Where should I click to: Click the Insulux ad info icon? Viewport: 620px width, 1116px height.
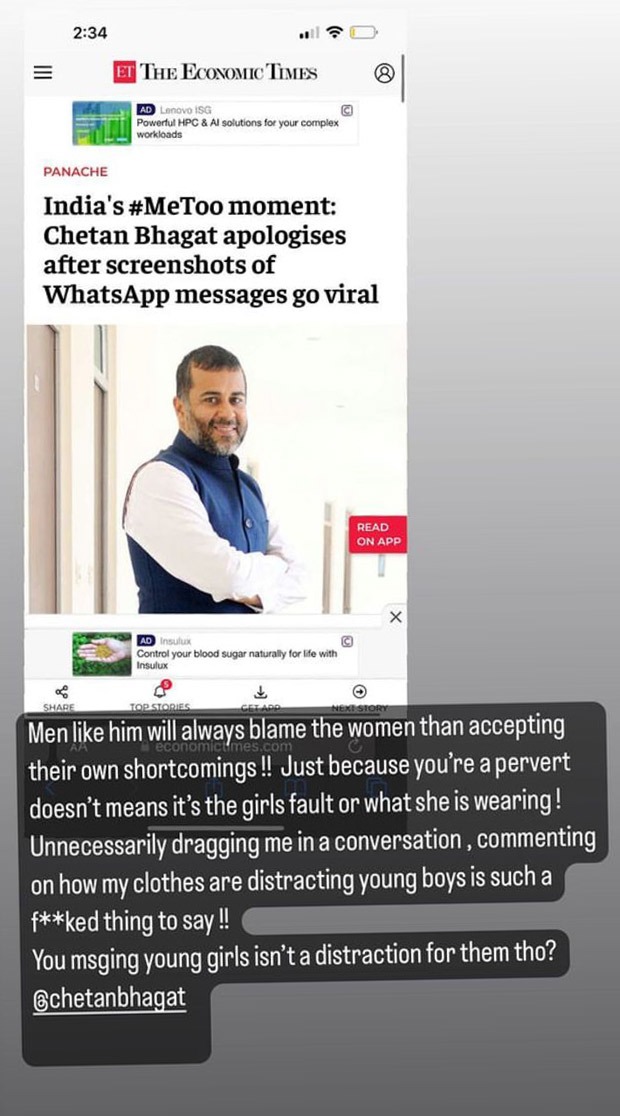click(347, 641)
